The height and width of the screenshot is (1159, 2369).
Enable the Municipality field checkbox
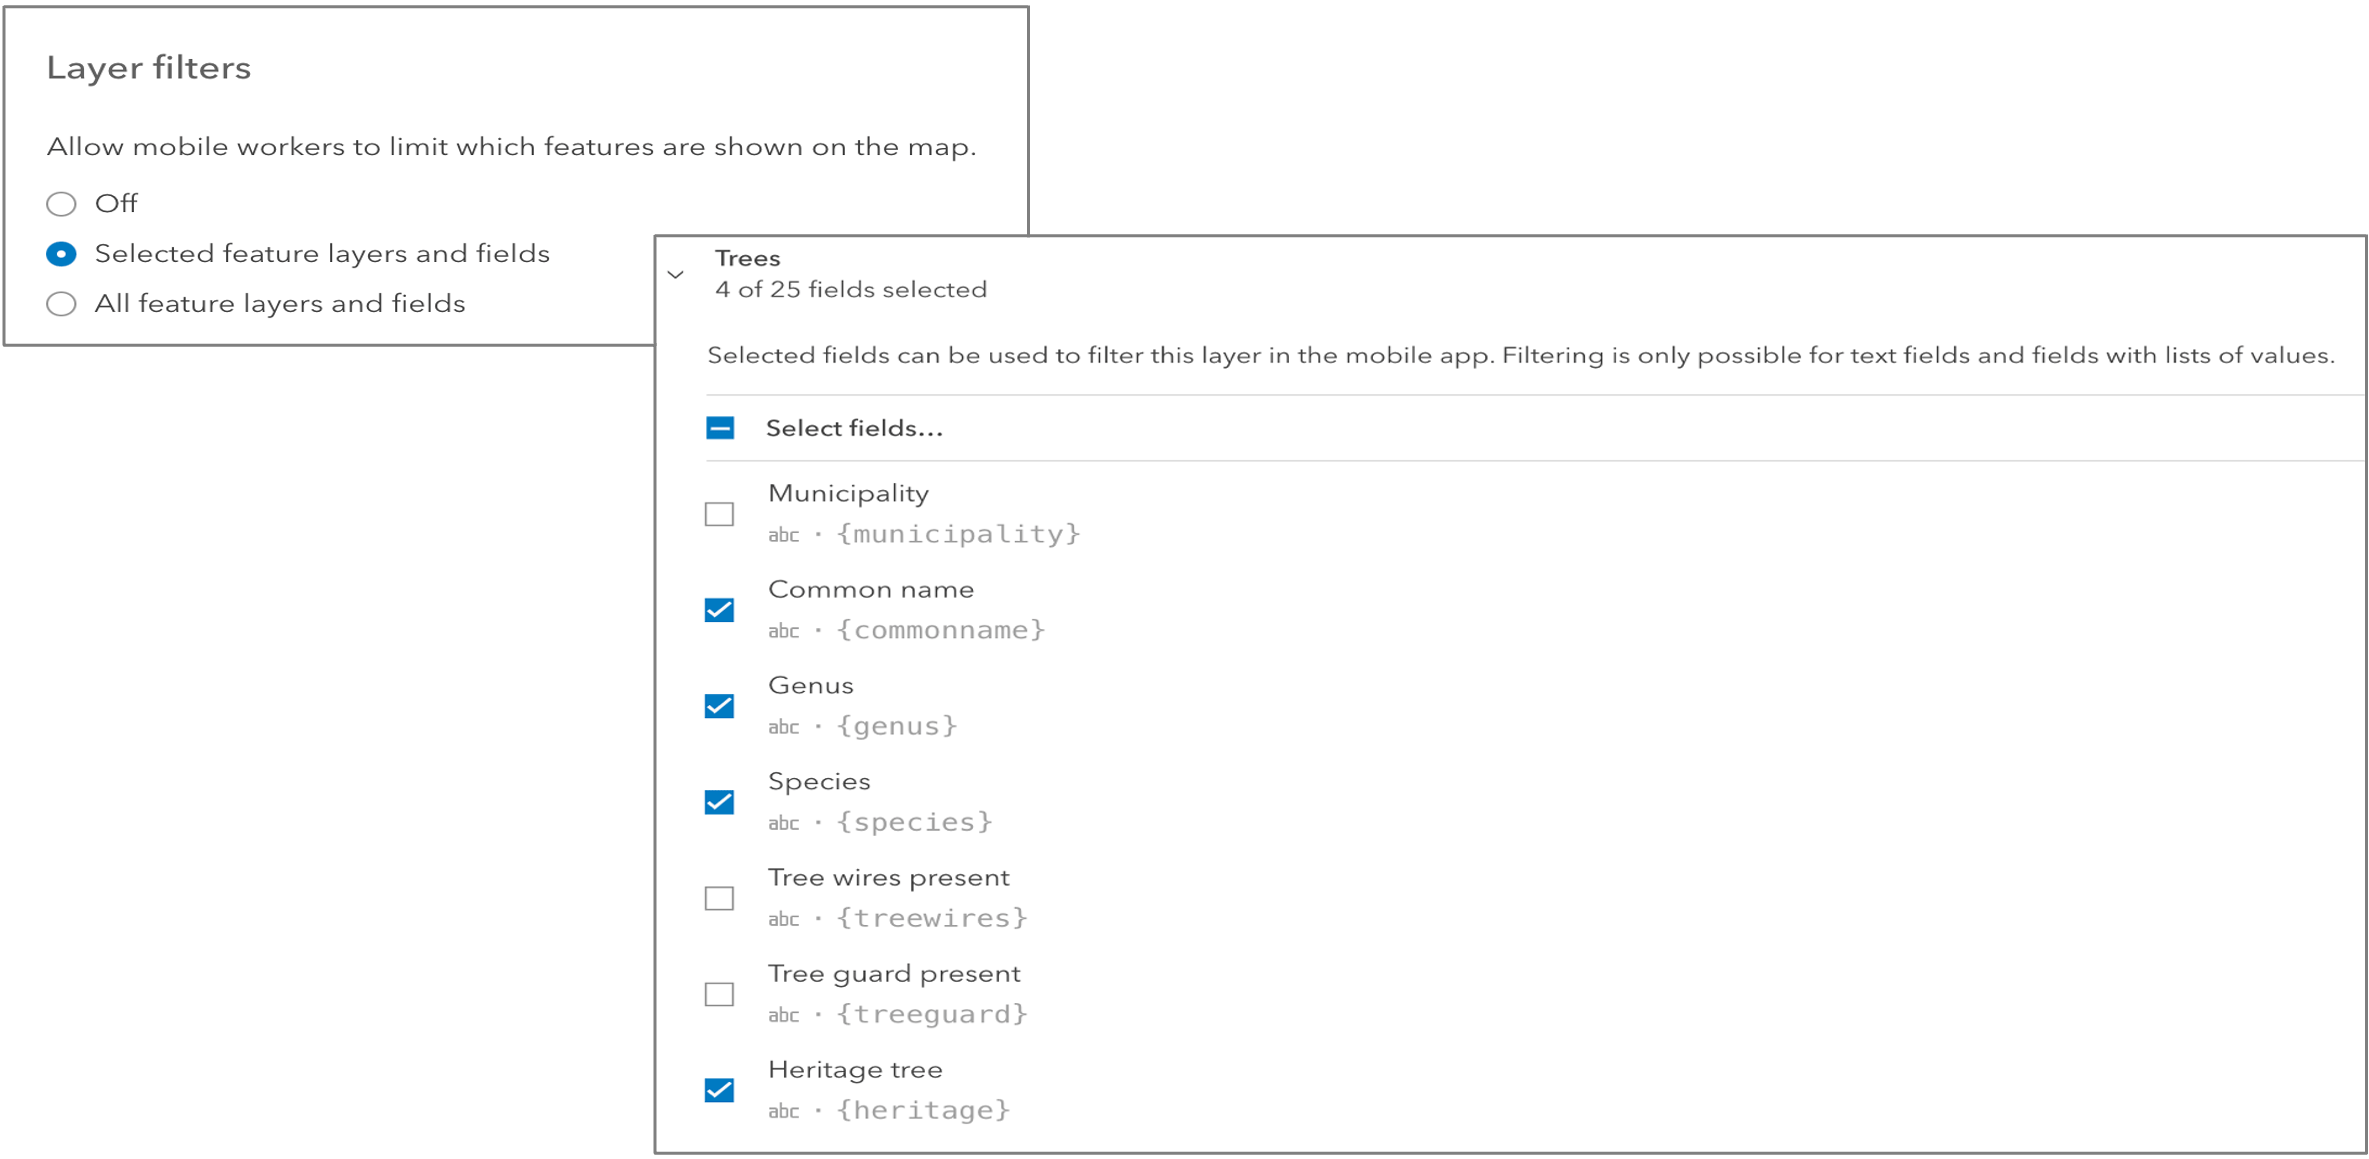[718, 513]
